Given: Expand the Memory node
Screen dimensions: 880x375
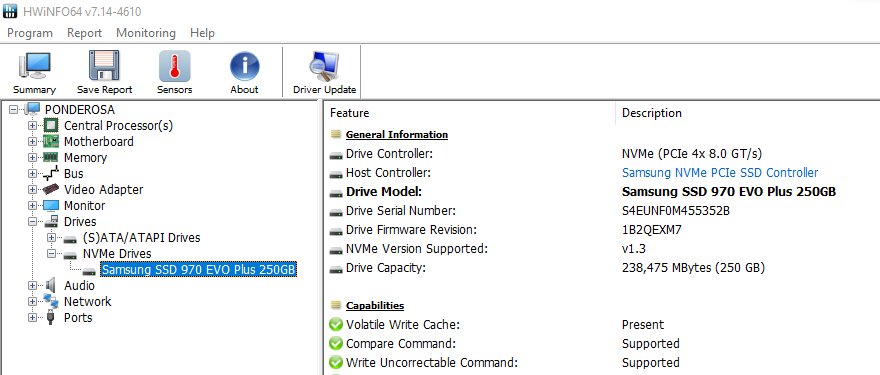Looking at the screenshot, I should pos(33,158).
